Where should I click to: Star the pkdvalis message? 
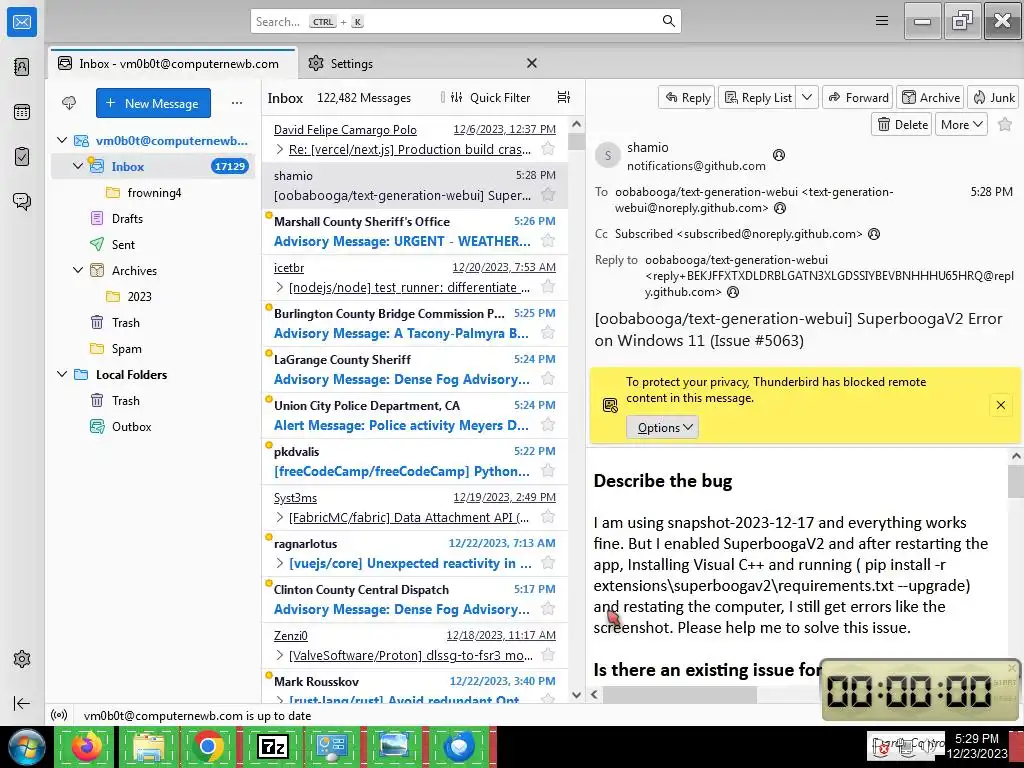[x=548, y=470]
